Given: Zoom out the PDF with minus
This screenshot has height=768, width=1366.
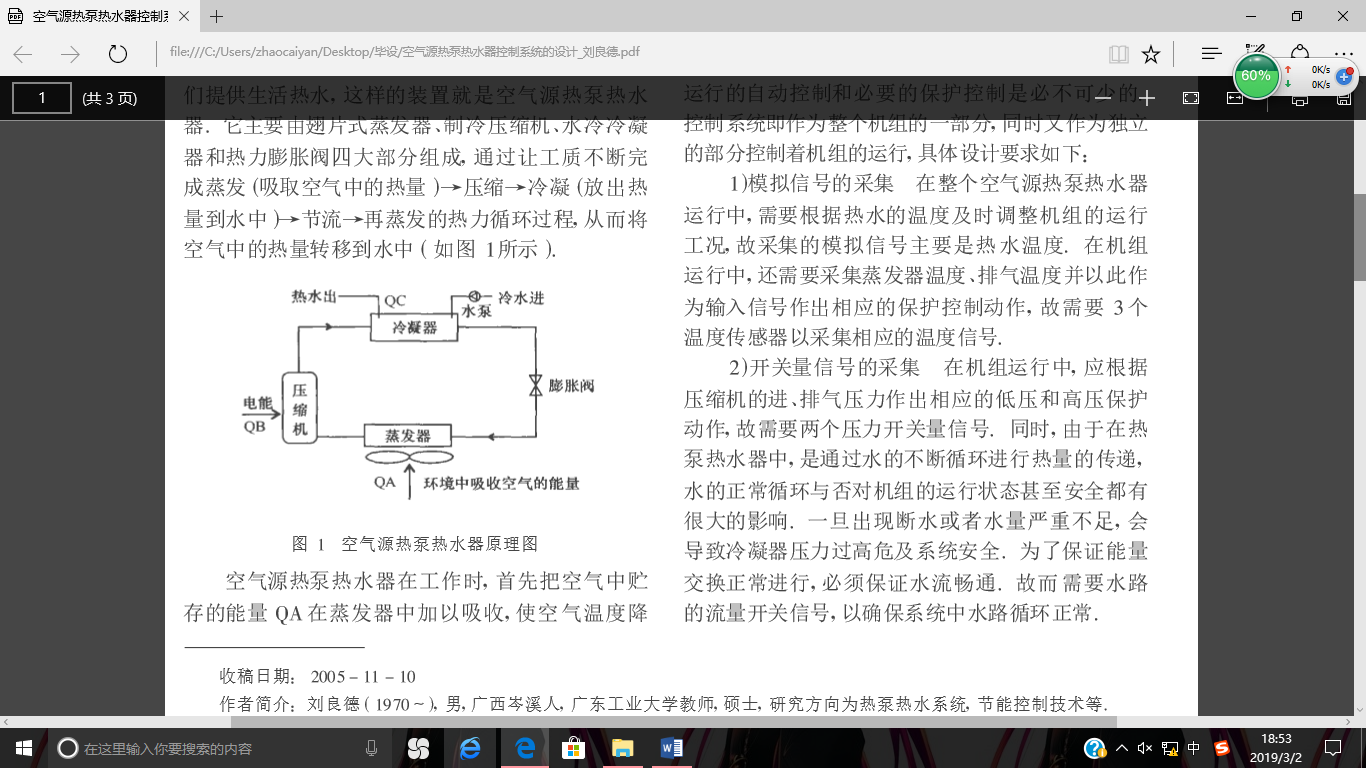Looking at the screenshot, I should coord(1103,98).
